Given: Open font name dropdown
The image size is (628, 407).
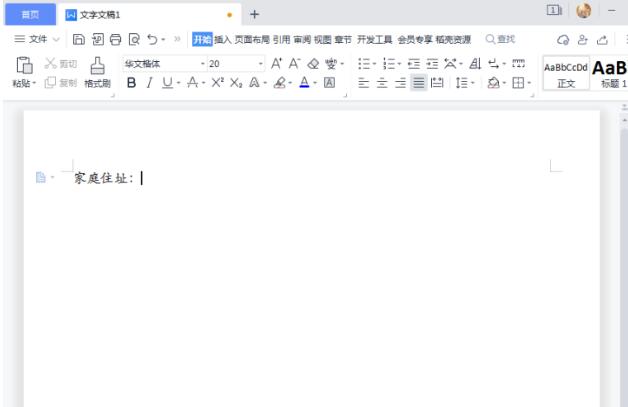Looking at the screenshot, I should coord(202,64).
